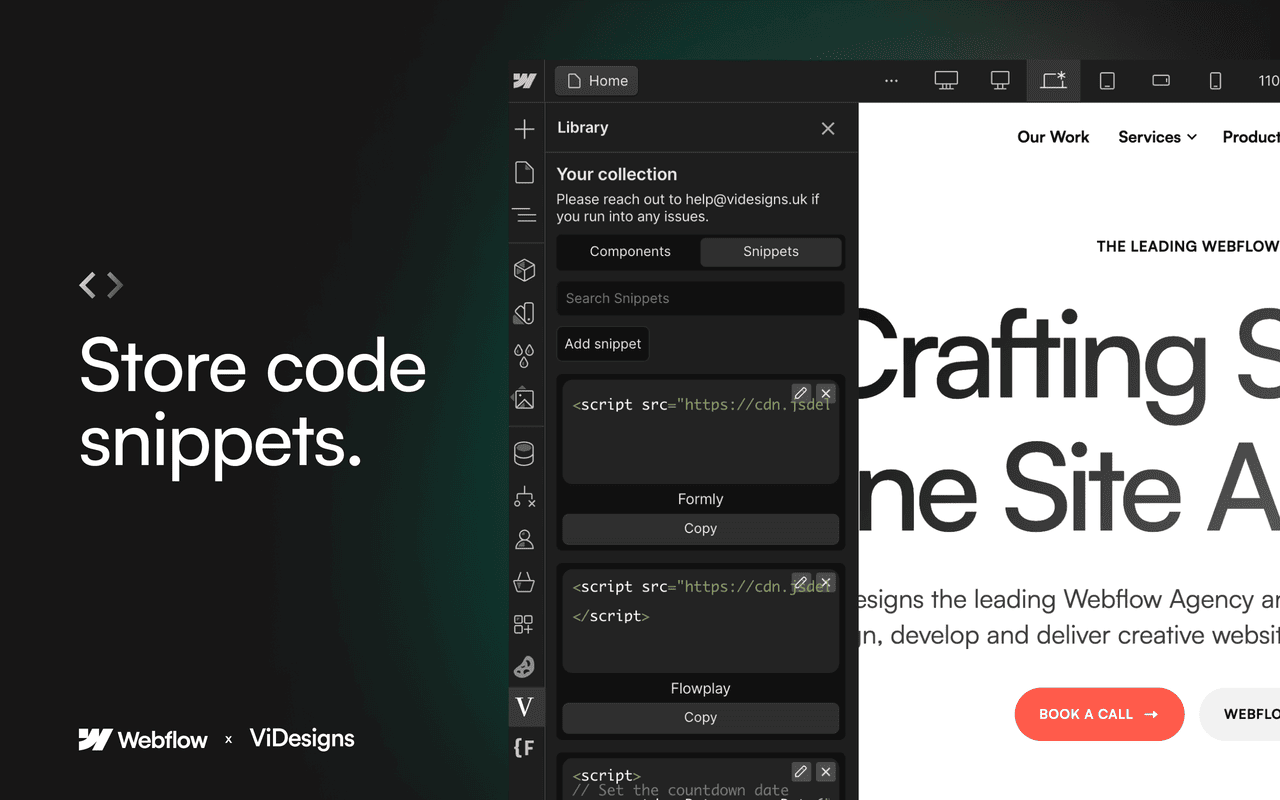Open the {F Finsweet app icon
This screenshot has width=1280, height=800.
click(524, 747)
